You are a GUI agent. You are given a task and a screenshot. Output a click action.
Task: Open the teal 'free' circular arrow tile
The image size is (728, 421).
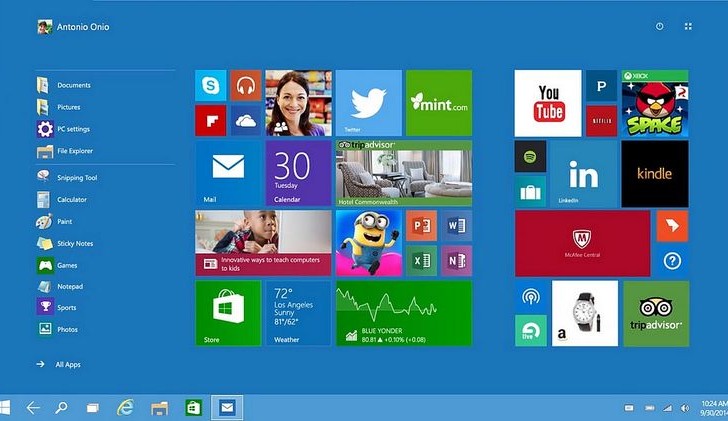pos(531,331)
